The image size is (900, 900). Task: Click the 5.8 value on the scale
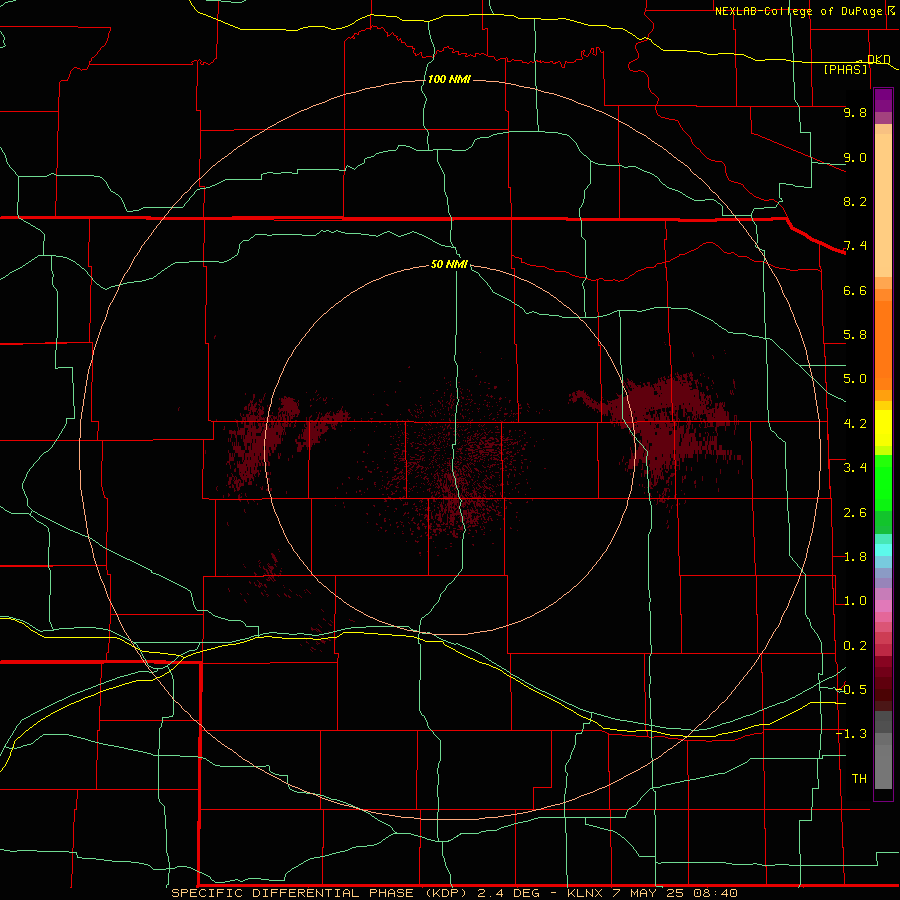coord(855,335)
